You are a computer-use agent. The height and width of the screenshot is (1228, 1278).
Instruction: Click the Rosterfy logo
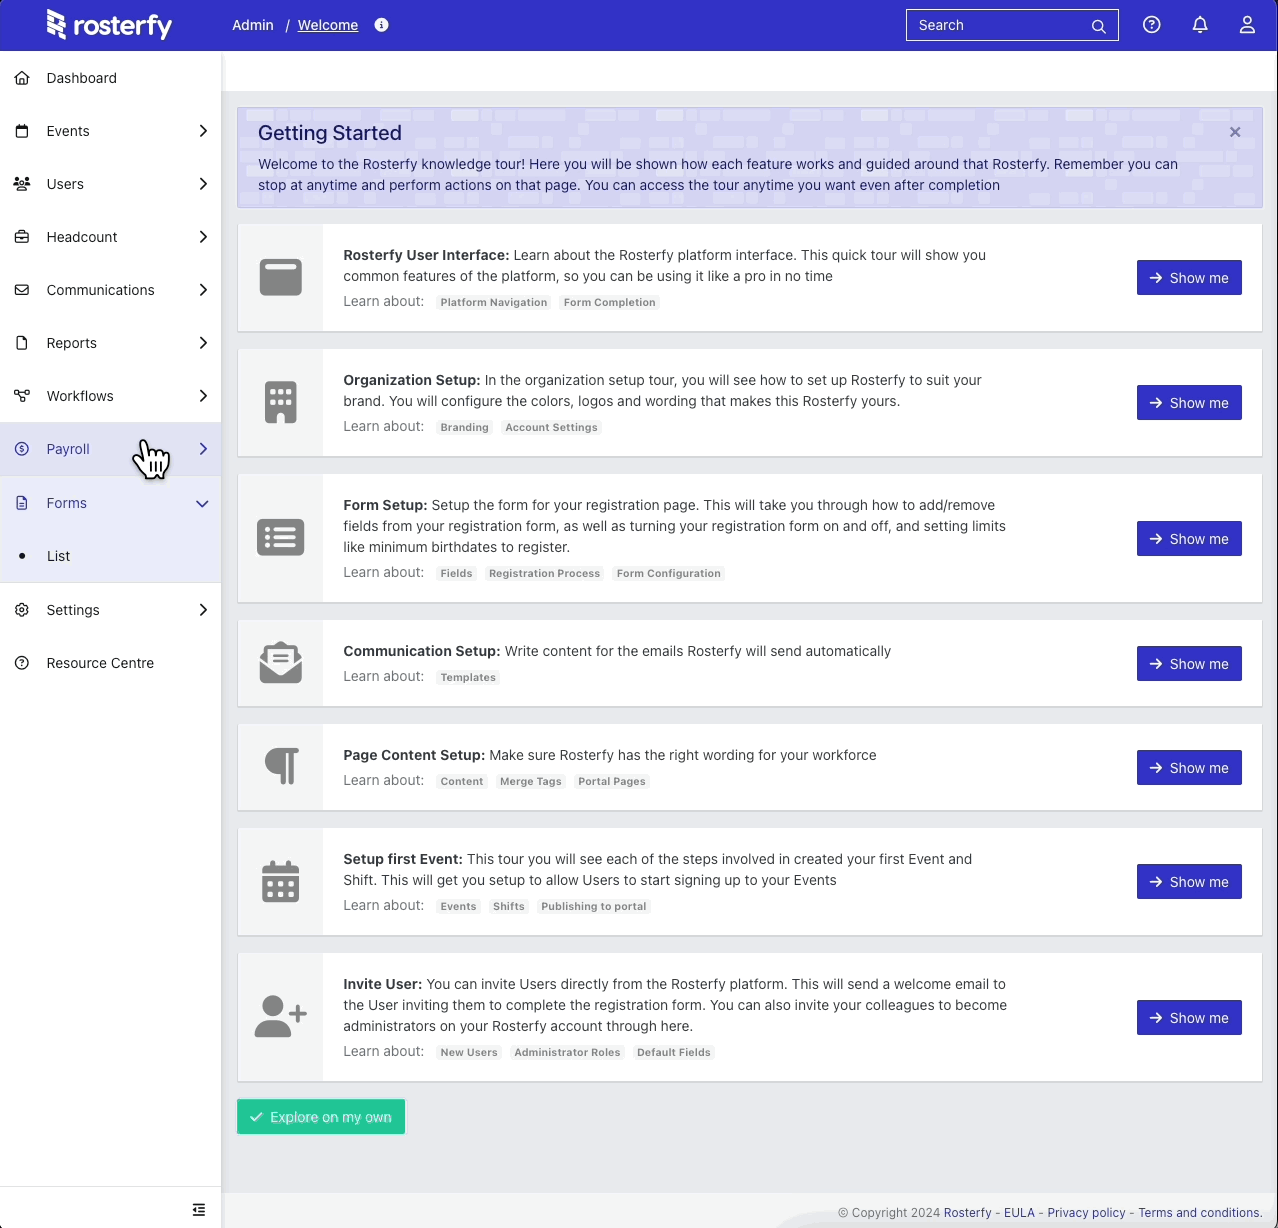tap(109, 25)
